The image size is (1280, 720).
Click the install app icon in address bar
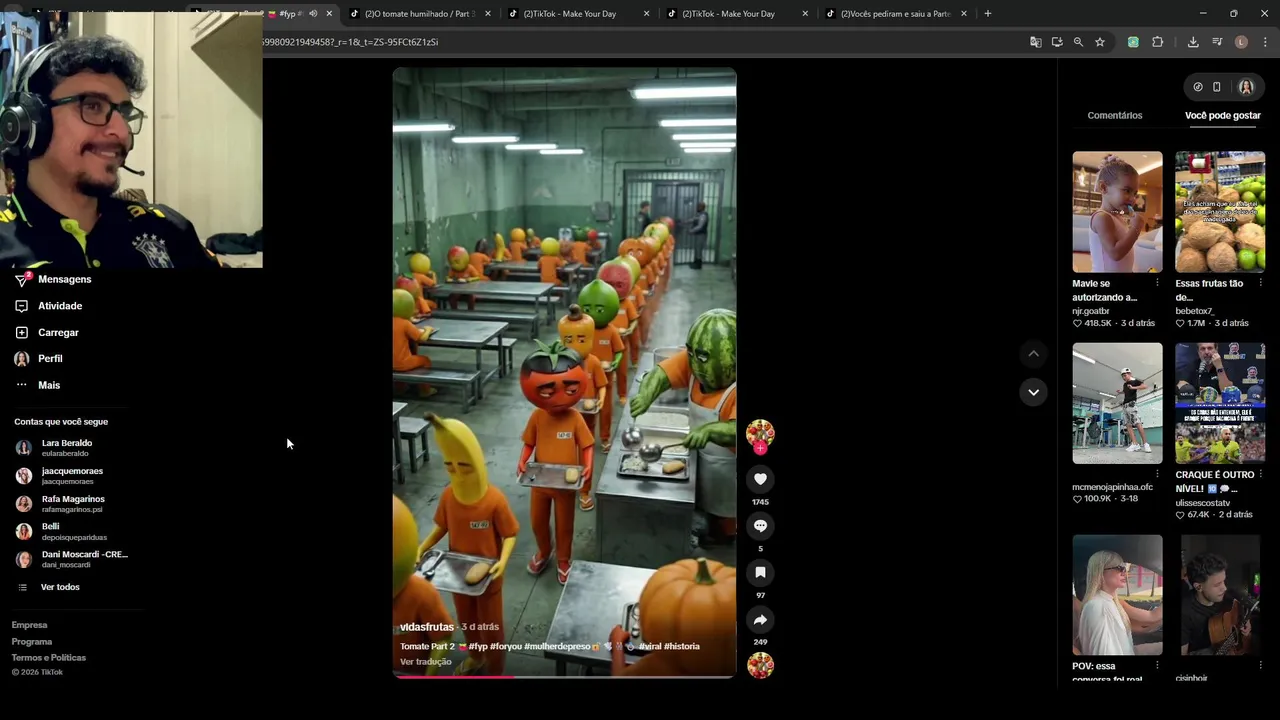coord(1057,42)
